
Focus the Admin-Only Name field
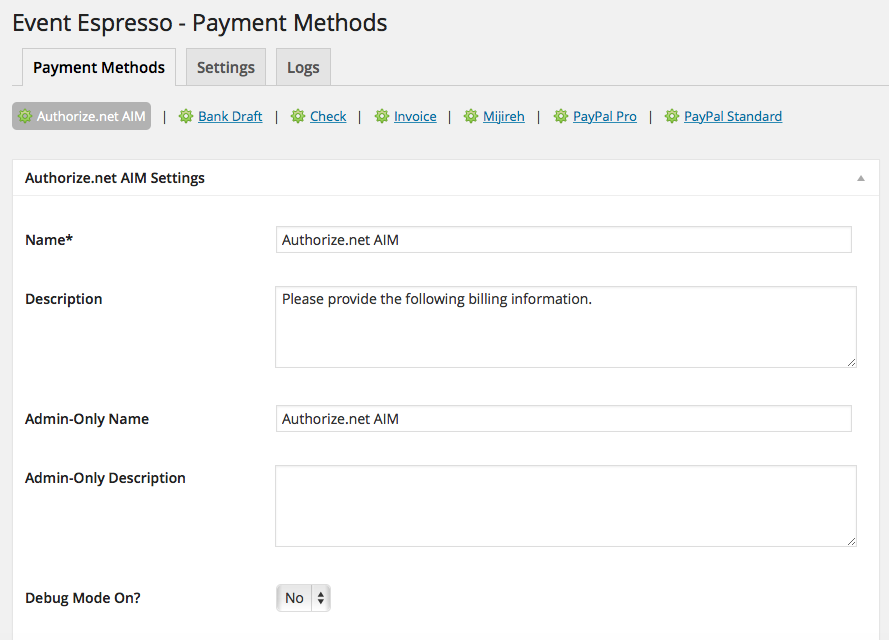(564, 419)
